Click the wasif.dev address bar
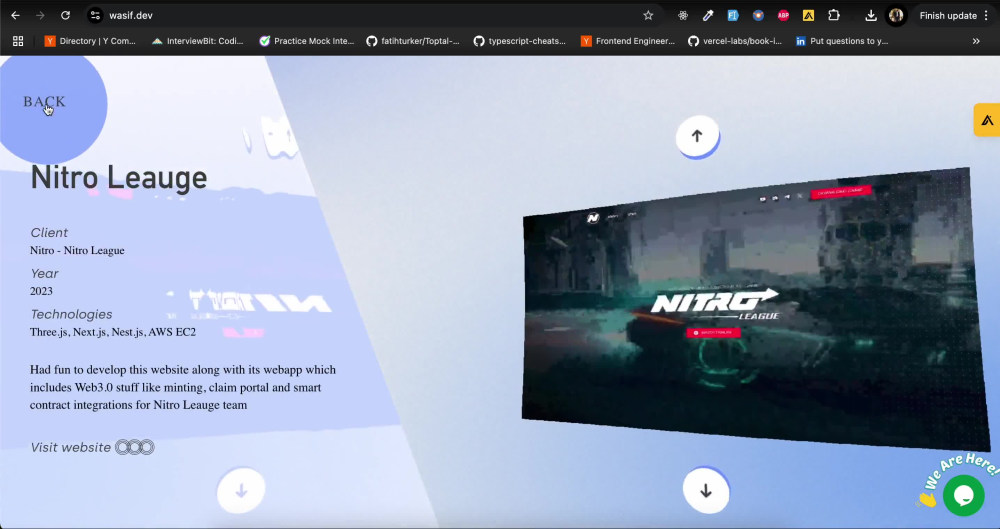Viewport: 1000px width, 529px height. point(370,15)
